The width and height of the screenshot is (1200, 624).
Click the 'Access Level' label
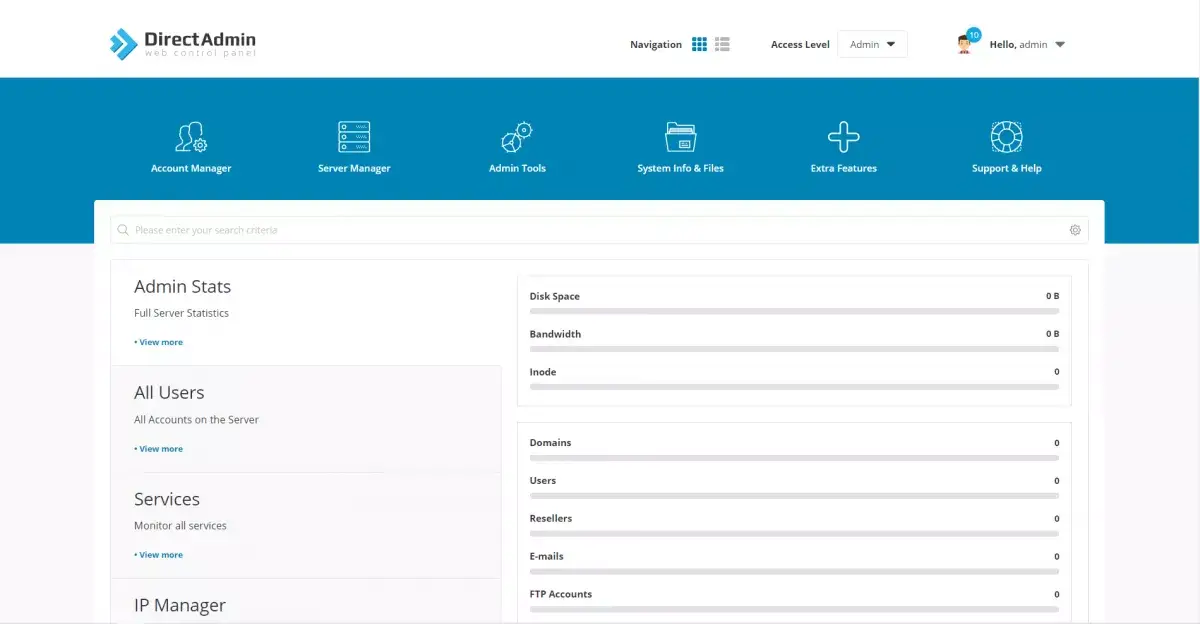click(800, 44)
